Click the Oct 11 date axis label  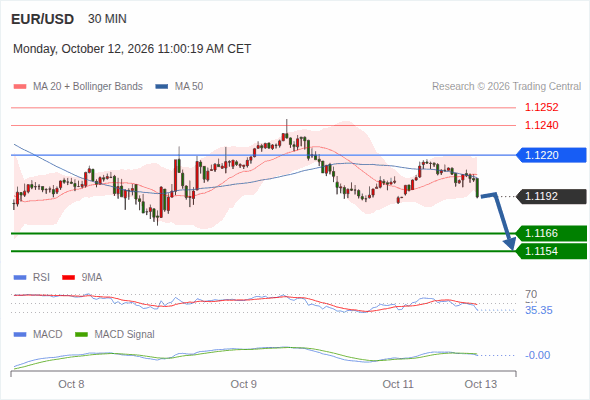click(x=398, y=384)
